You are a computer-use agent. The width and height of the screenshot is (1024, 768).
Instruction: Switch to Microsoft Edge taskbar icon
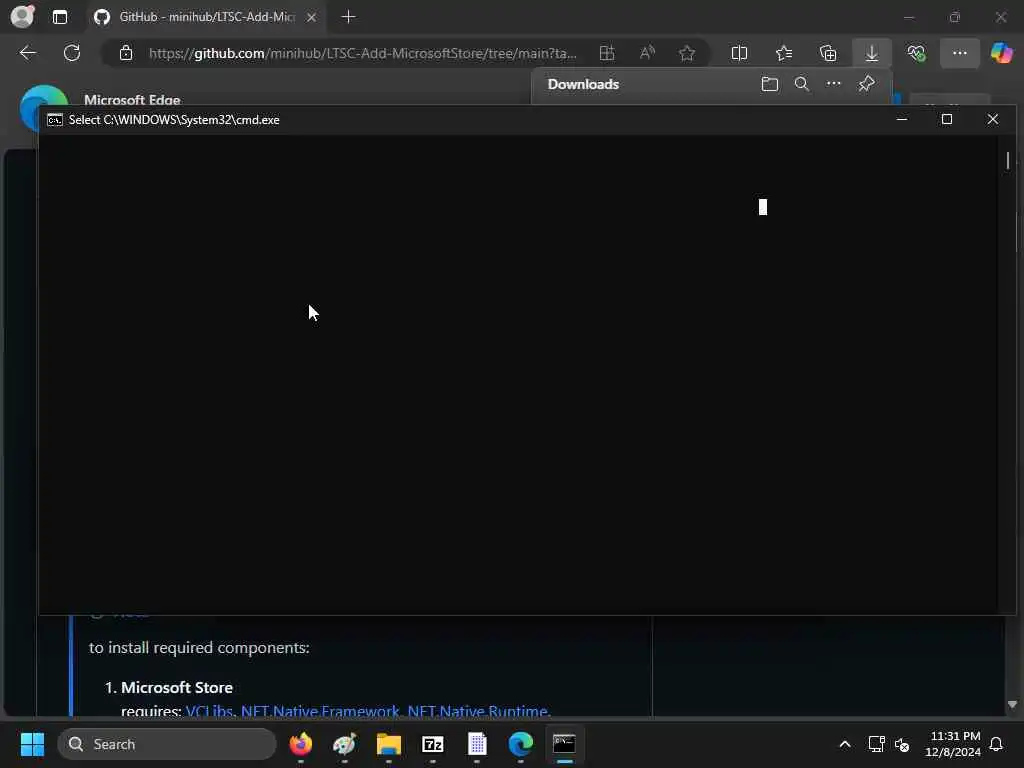[520, 744]
